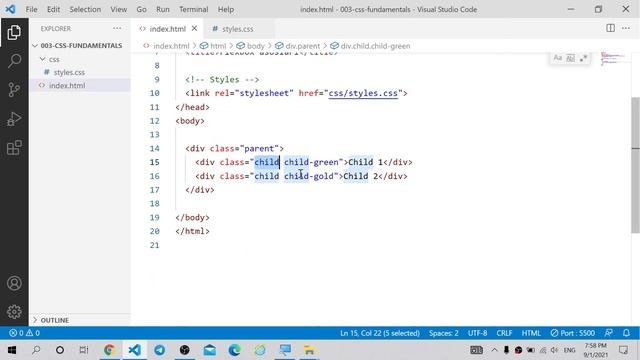Change line endings via CRLF

coord(504,333)
